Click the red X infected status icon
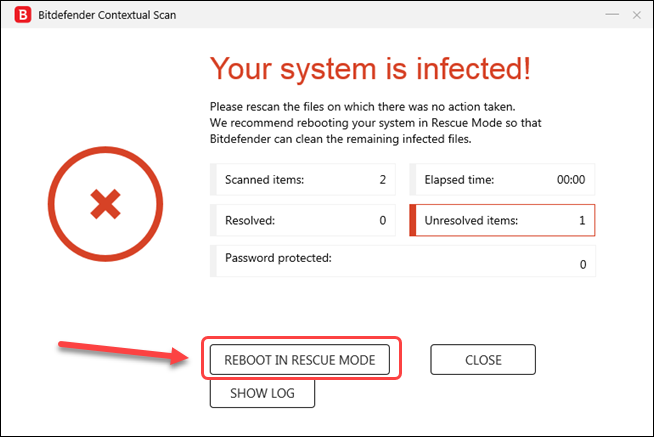 click(x=105, y=204)
